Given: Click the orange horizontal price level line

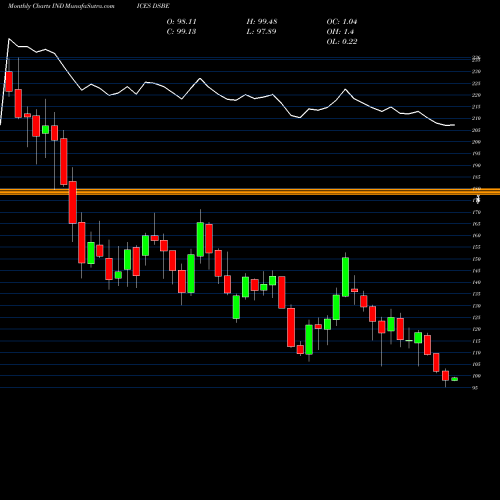Looking at the screenshot, I should click(x=250, y=192).
